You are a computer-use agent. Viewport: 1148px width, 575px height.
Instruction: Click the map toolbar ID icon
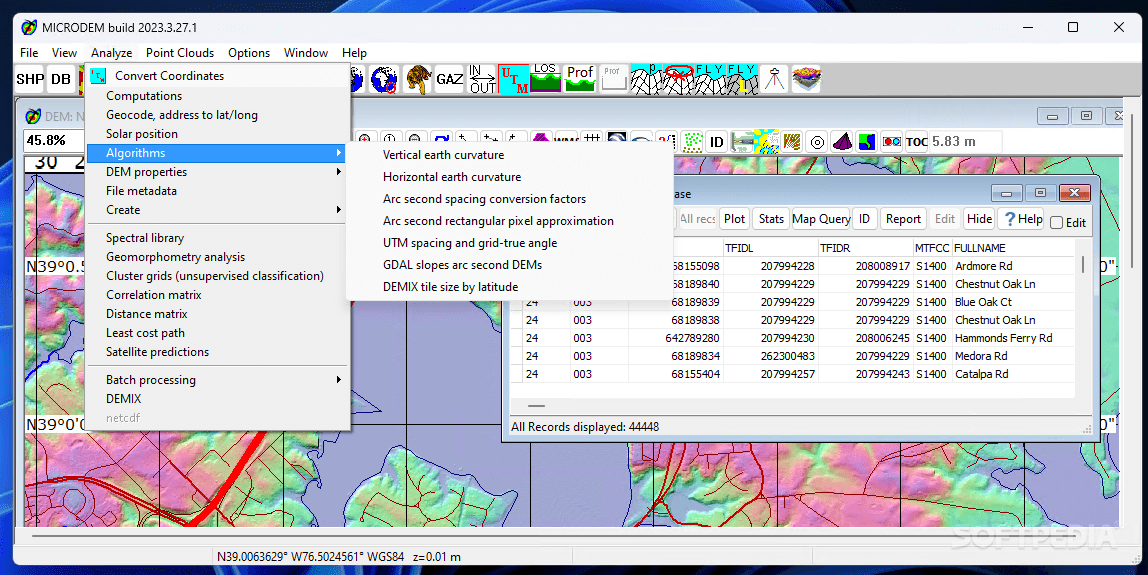pos(717,141)
